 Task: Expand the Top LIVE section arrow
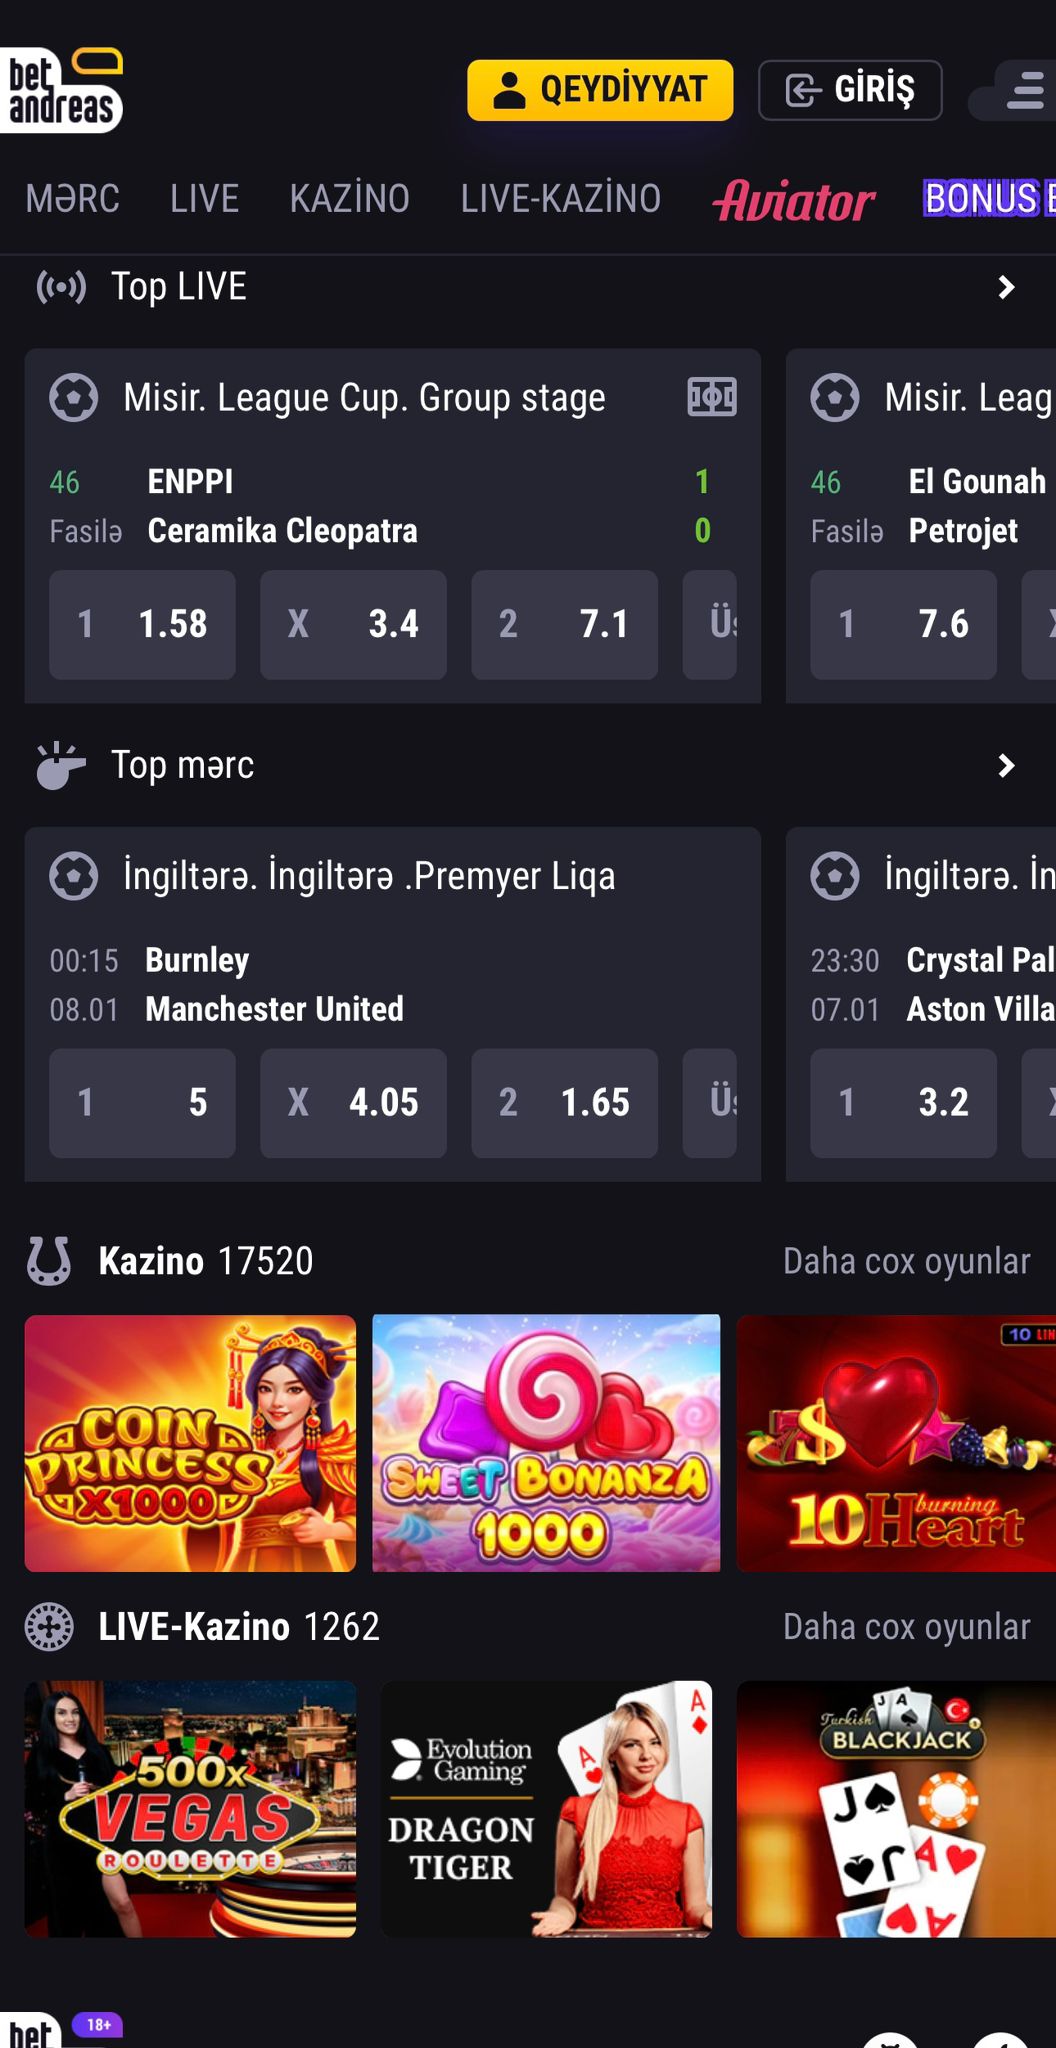point(1006,288)
